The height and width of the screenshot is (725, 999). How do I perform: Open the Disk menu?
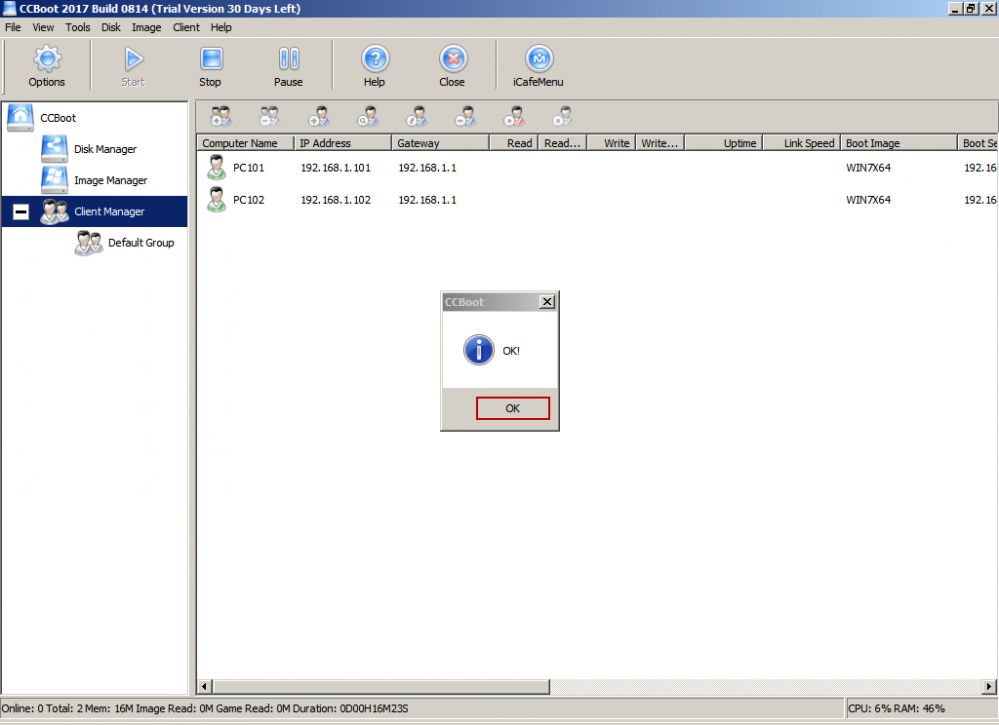click(111, 27)
